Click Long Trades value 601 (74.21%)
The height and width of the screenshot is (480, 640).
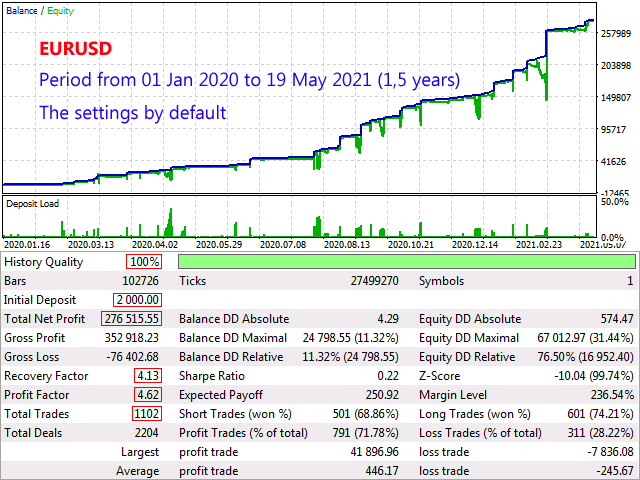pos(600,413)
